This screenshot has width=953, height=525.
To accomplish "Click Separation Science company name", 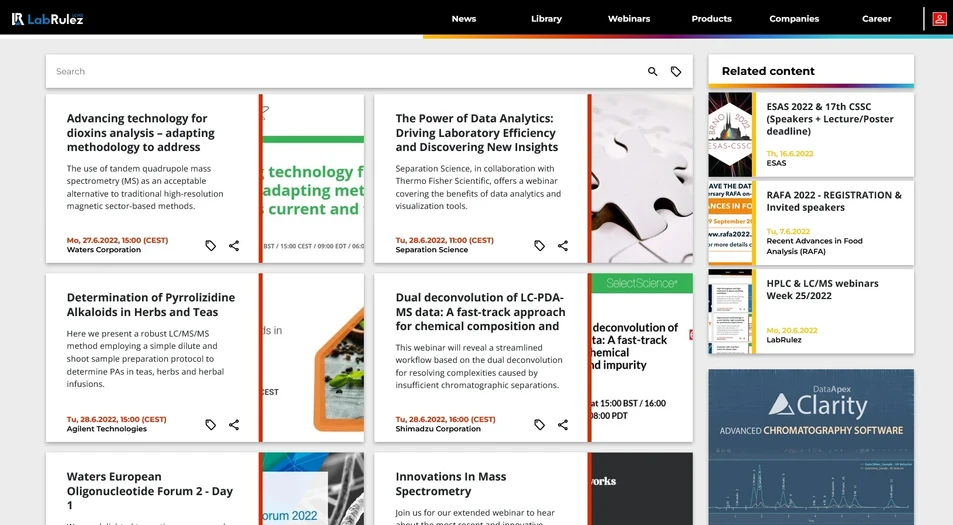I will 432,250.
